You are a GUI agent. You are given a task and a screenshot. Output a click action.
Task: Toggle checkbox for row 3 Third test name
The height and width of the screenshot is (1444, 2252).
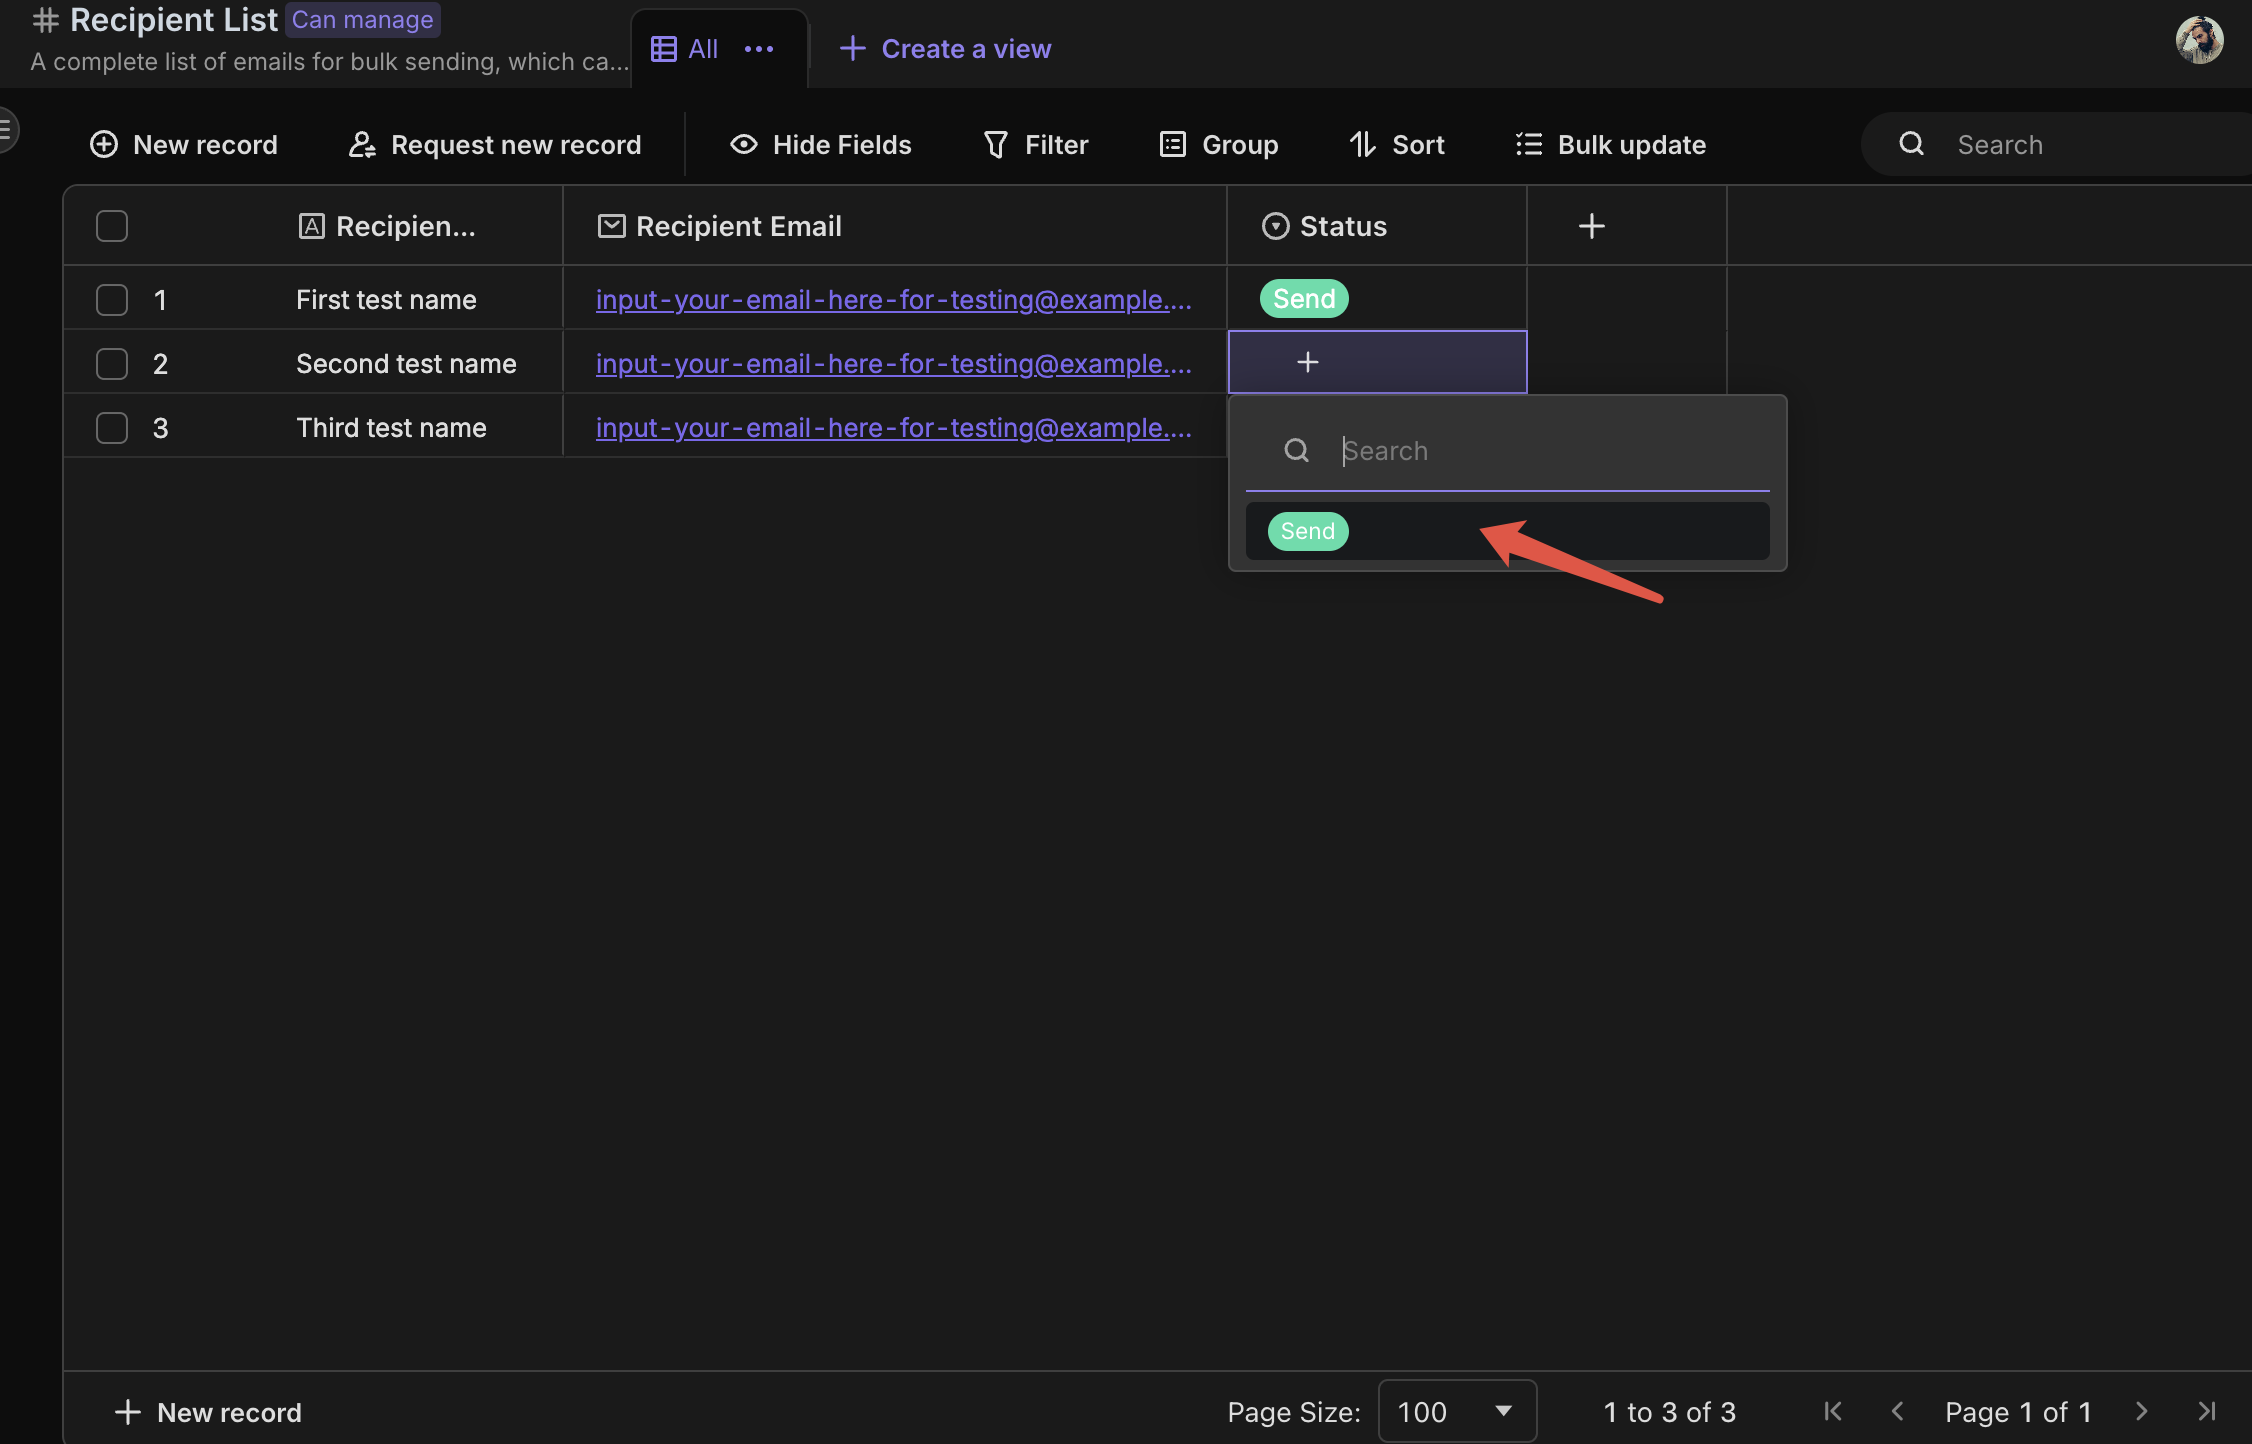(112, 425)
